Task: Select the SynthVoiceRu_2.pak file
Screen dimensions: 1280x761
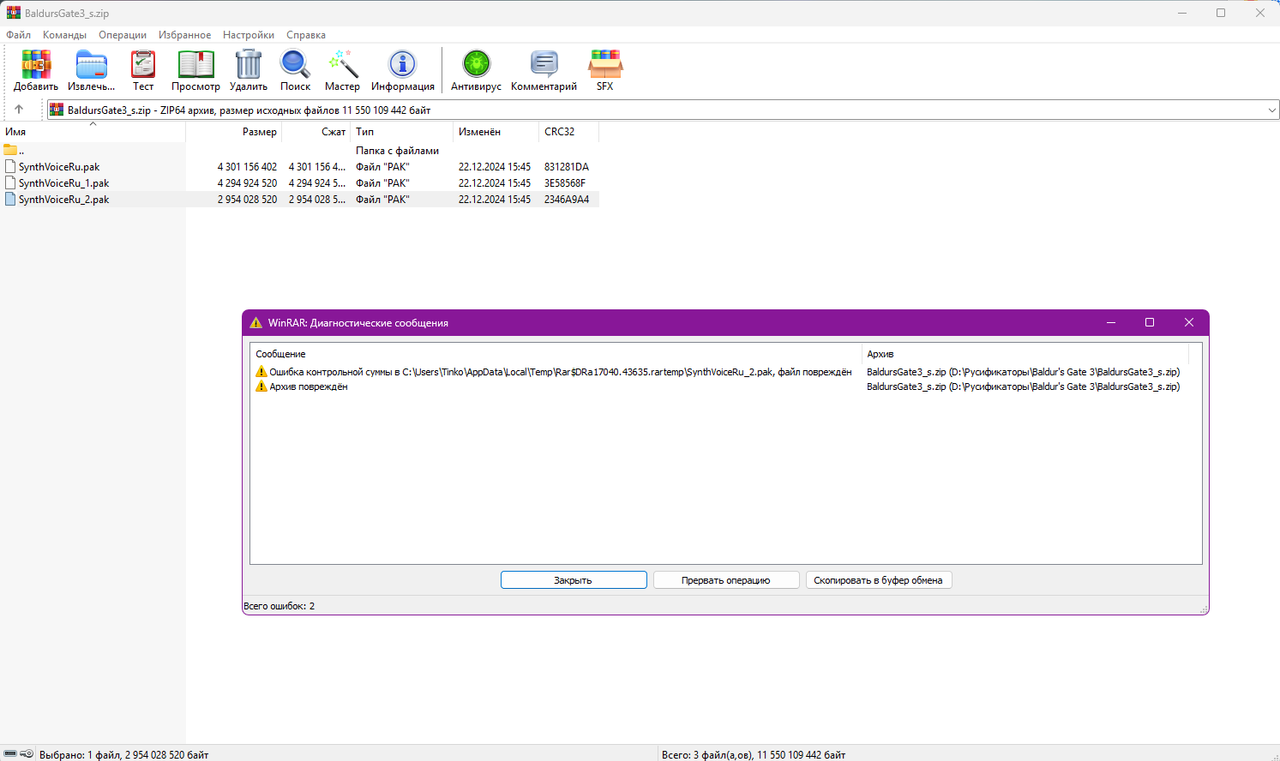Action: (x=63, y=199)
